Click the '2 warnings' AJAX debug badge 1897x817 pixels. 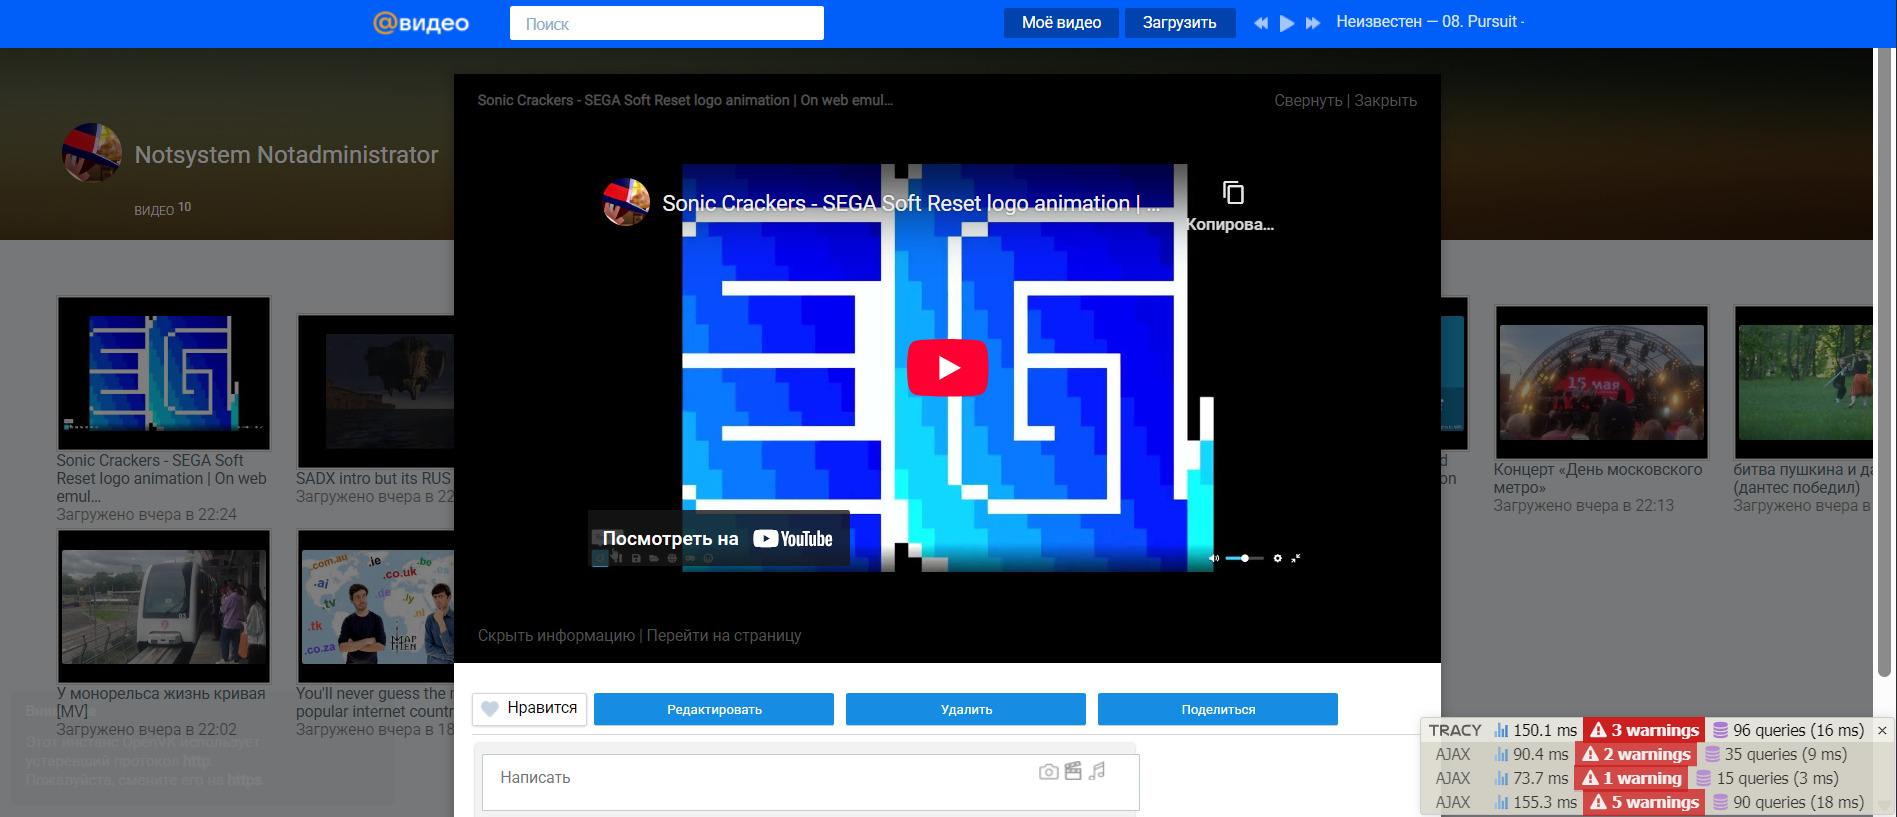click(x=1636, y=754)
